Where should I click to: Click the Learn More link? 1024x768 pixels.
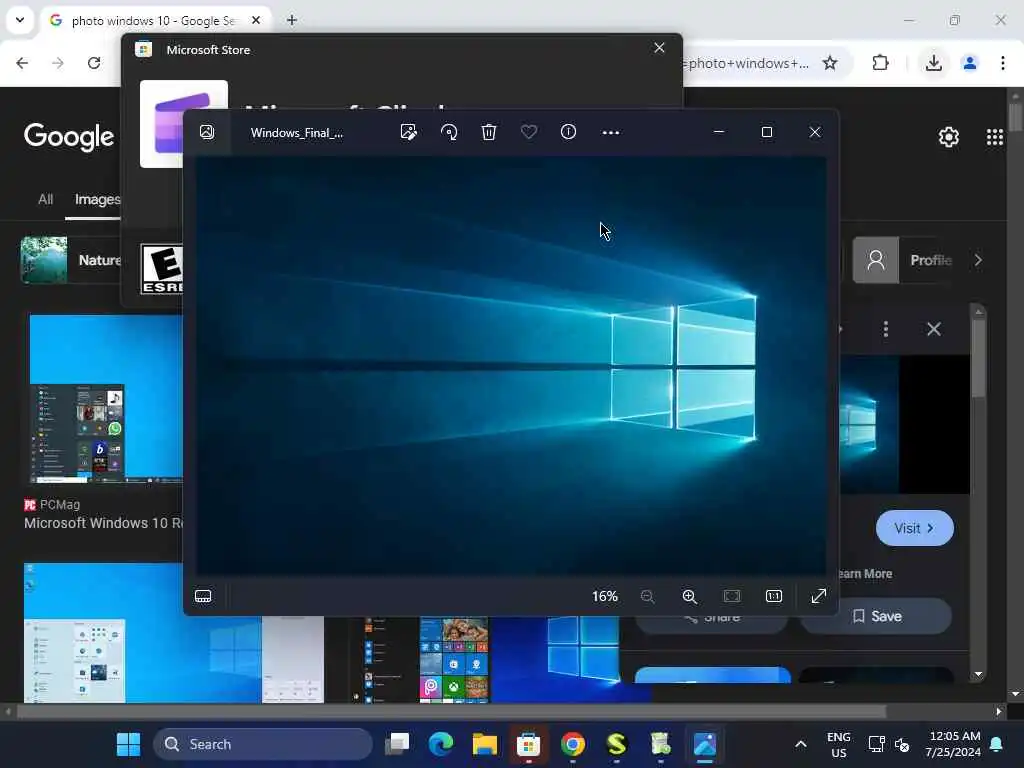pyautogui.click(x=865, y=573)
